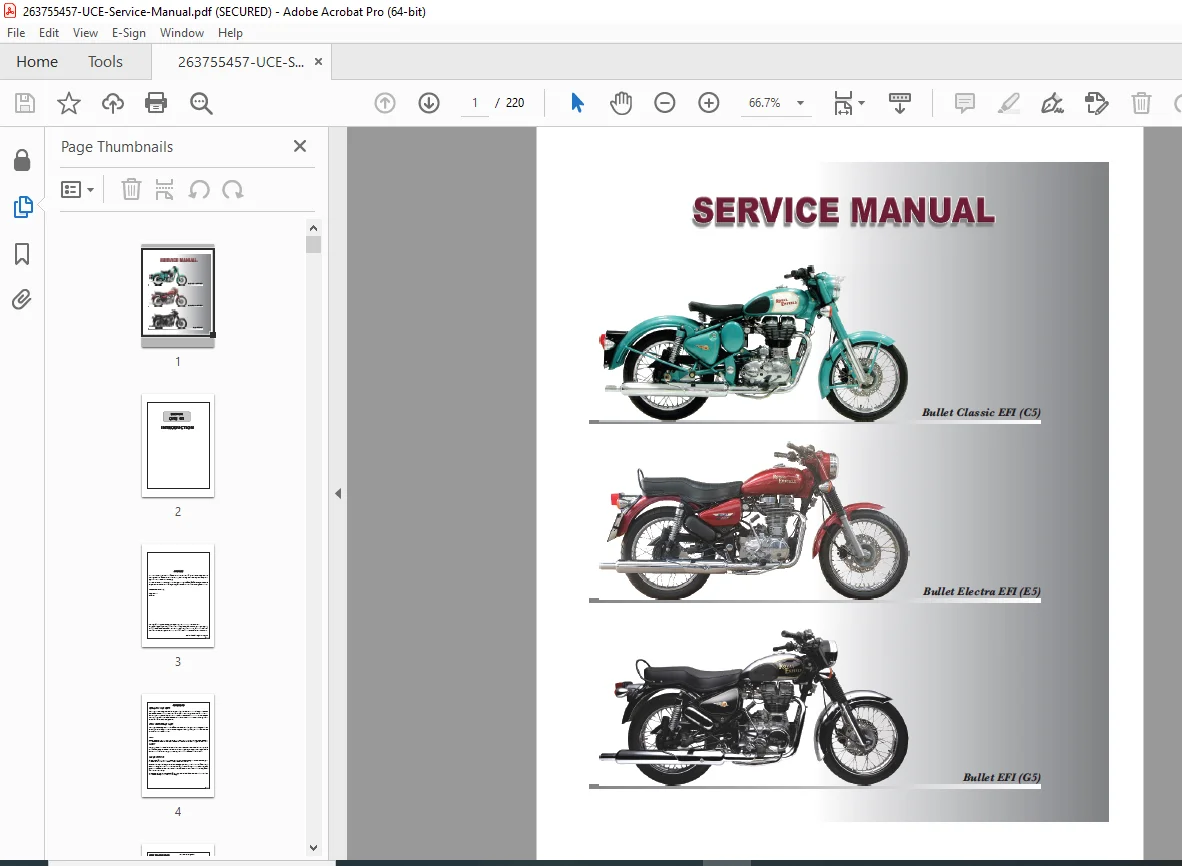Click thumbnails scrollbar up arrow

click(x=314, y=228)
